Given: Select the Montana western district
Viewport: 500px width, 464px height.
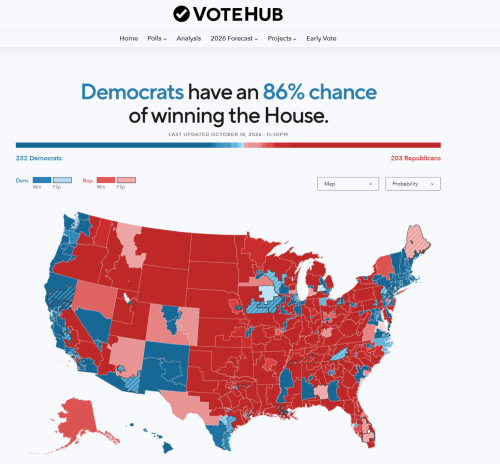Looking at the screenshot, I should pyautogui.click(x=130, y=245).
